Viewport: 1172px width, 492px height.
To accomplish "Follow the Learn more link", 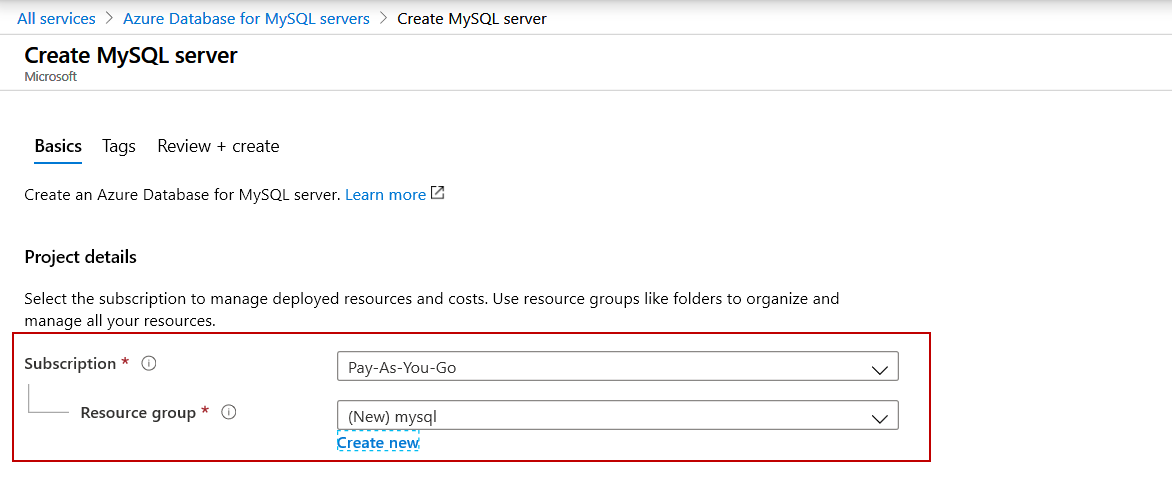I will pos(385,195).
